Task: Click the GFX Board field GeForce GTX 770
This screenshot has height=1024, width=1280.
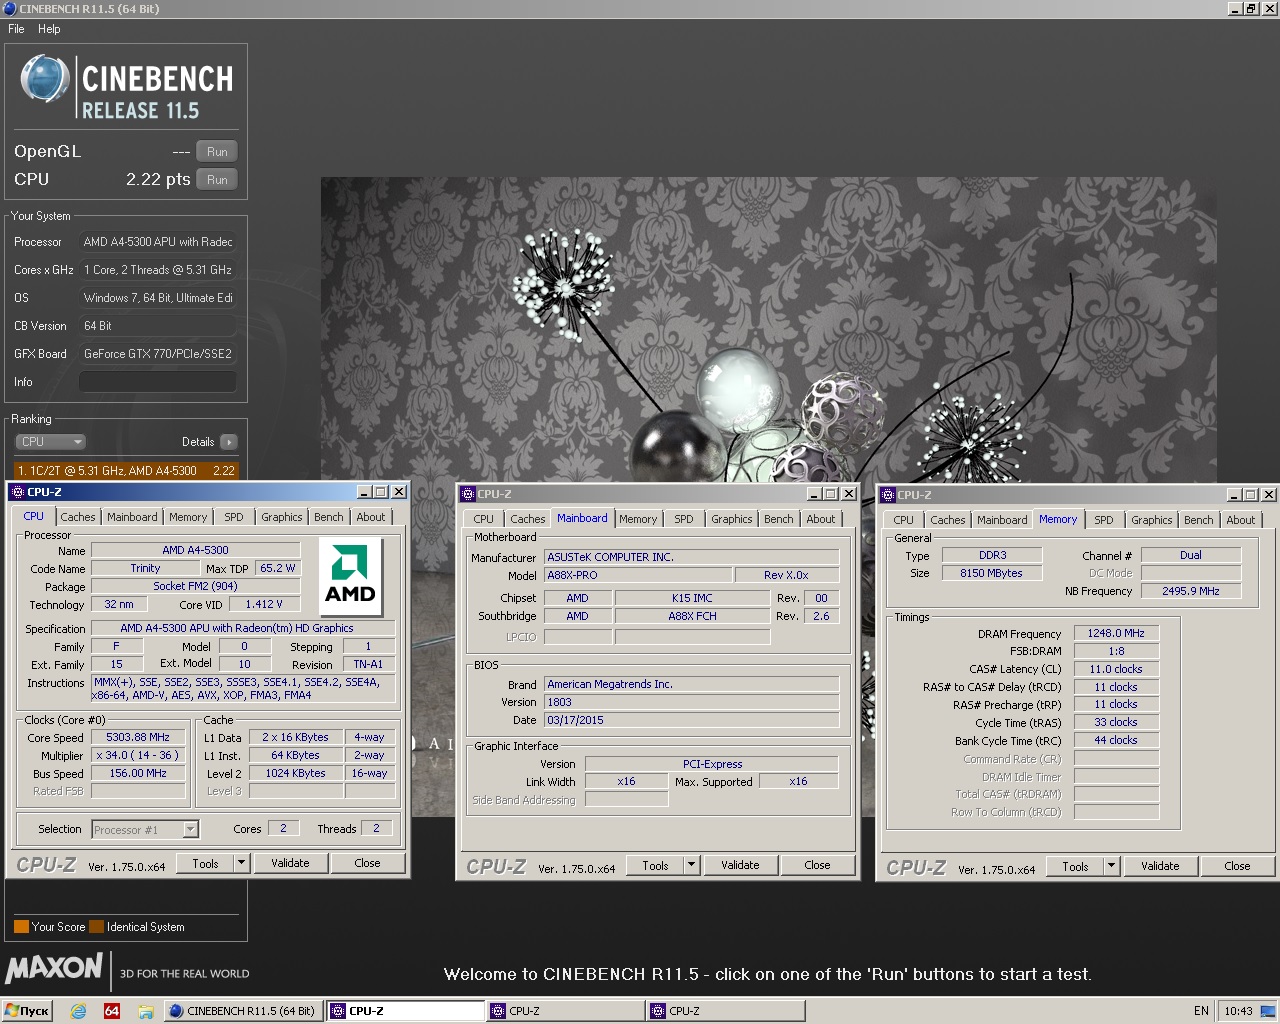Action: pos(158,354)
